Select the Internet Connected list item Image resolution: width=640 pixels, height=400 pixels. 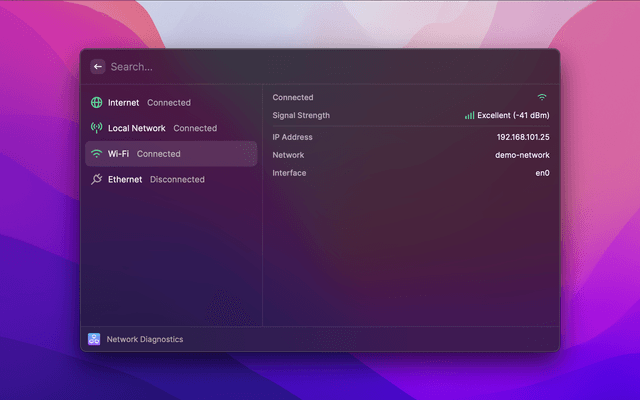click(170, 103)
